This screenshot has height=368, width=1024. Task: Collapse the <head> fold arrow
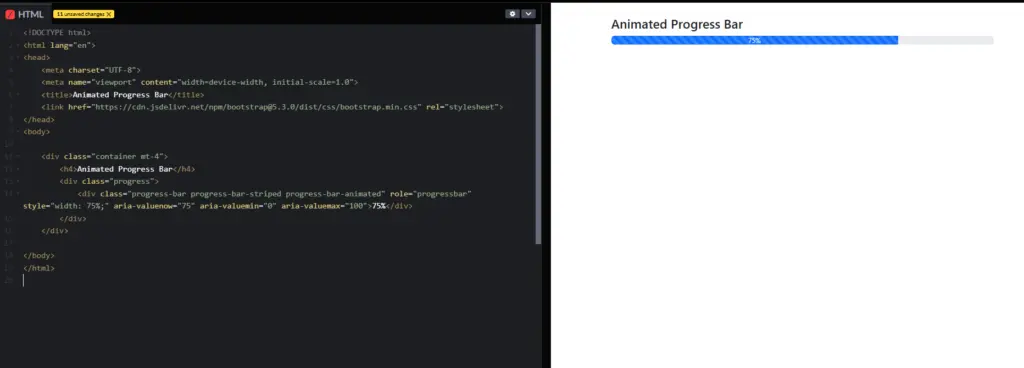coord(18,58)
